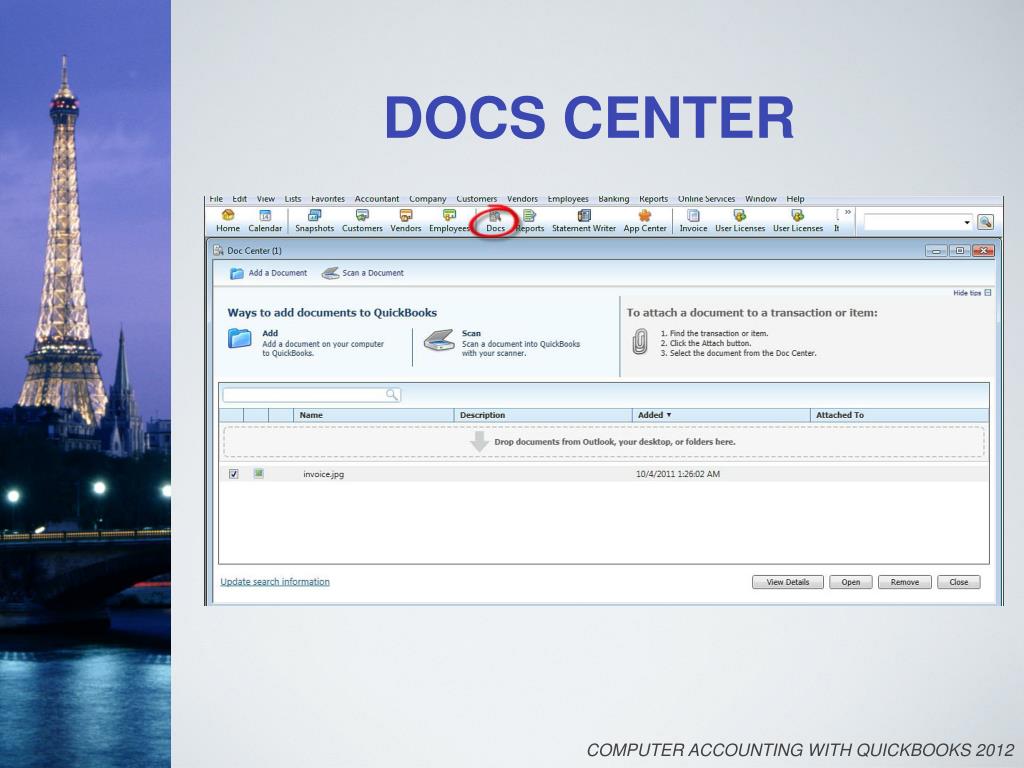Expand the toolbar overflow chevron
The width and height of the screenshot is (1024, 768).
point(848,212)
